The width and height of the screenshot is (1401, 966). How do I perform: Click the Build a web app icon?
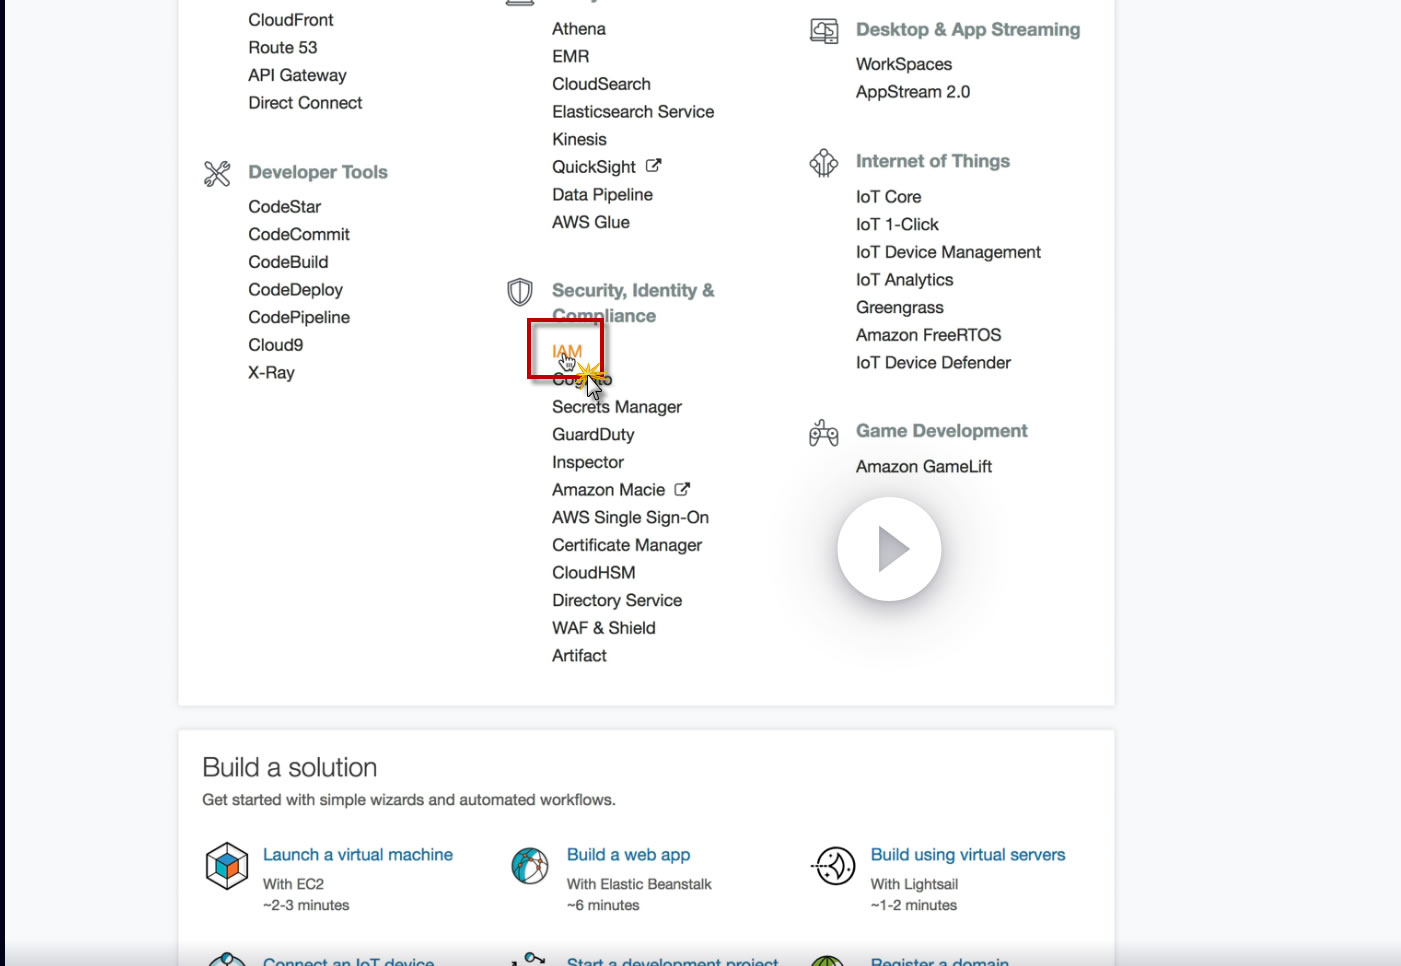530,866
